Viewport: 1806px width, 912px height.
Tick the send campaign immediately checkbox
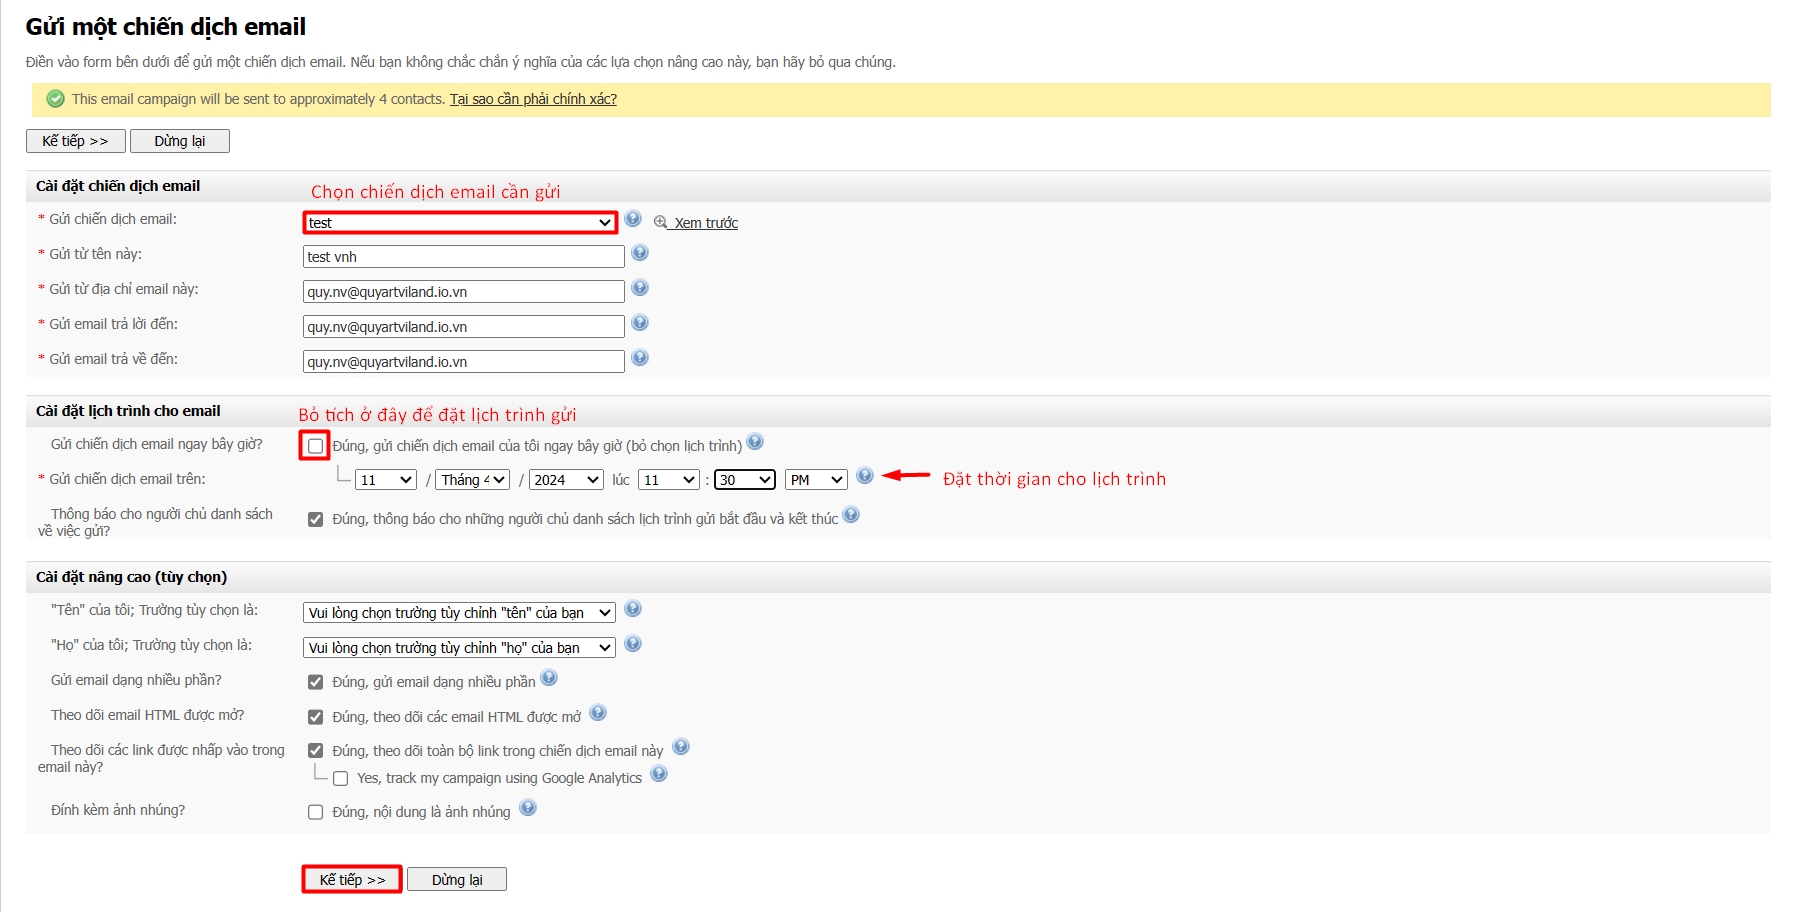[315, 446]
